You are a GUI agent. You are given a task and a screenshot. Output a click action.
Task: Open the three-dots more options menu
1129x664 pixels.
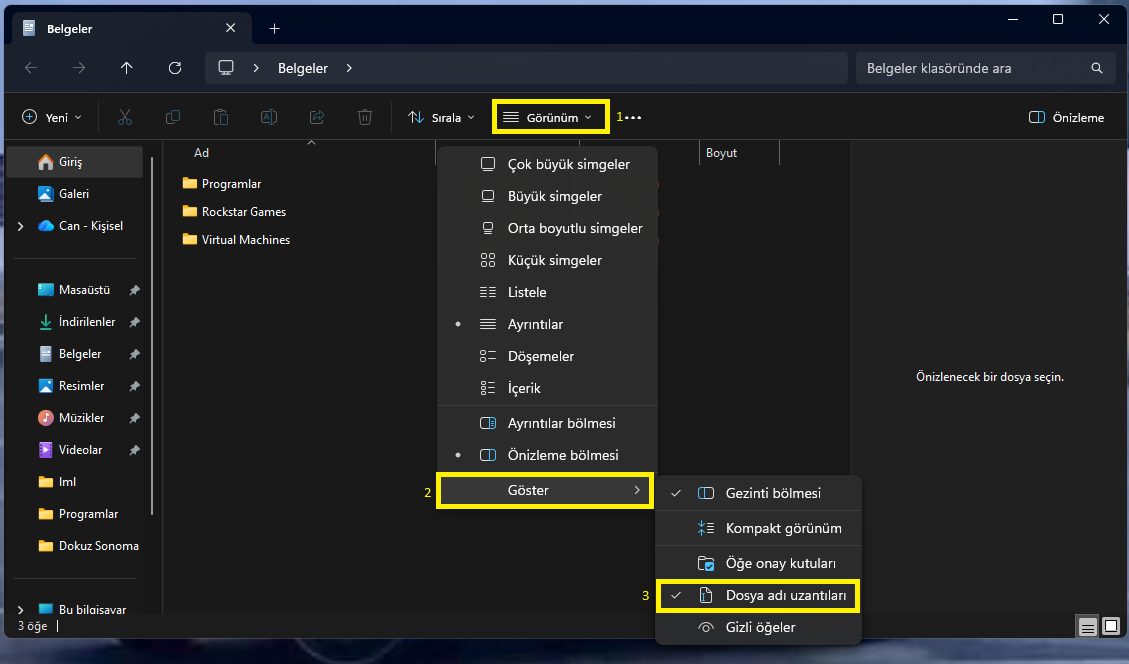pos(634,117)
